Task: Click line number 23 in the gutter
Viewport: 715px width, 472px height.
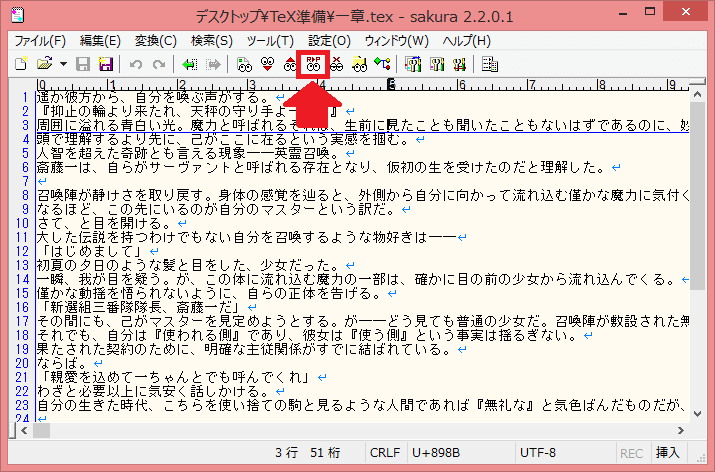Action: (22, 405)
